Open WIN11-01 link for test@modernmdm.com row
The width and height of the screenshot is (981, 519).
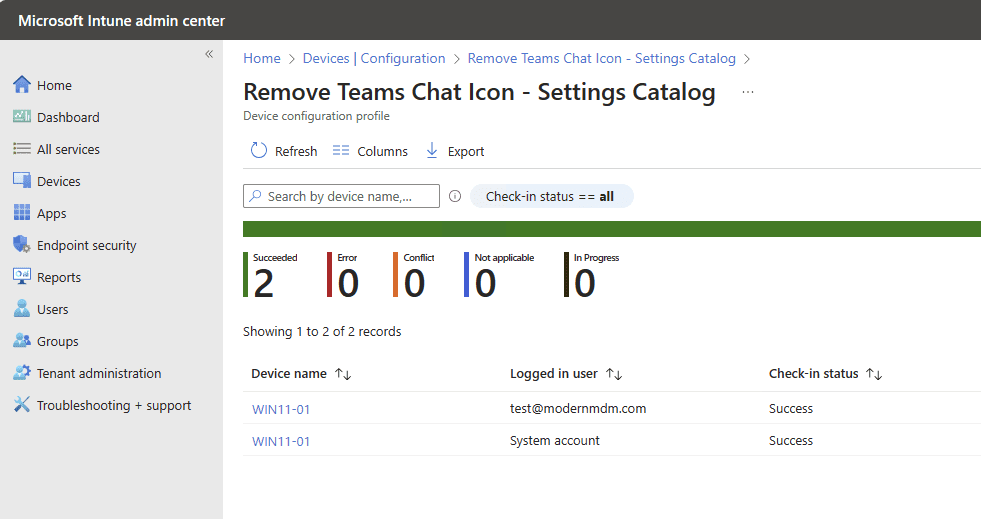click(x=281, y=410)
